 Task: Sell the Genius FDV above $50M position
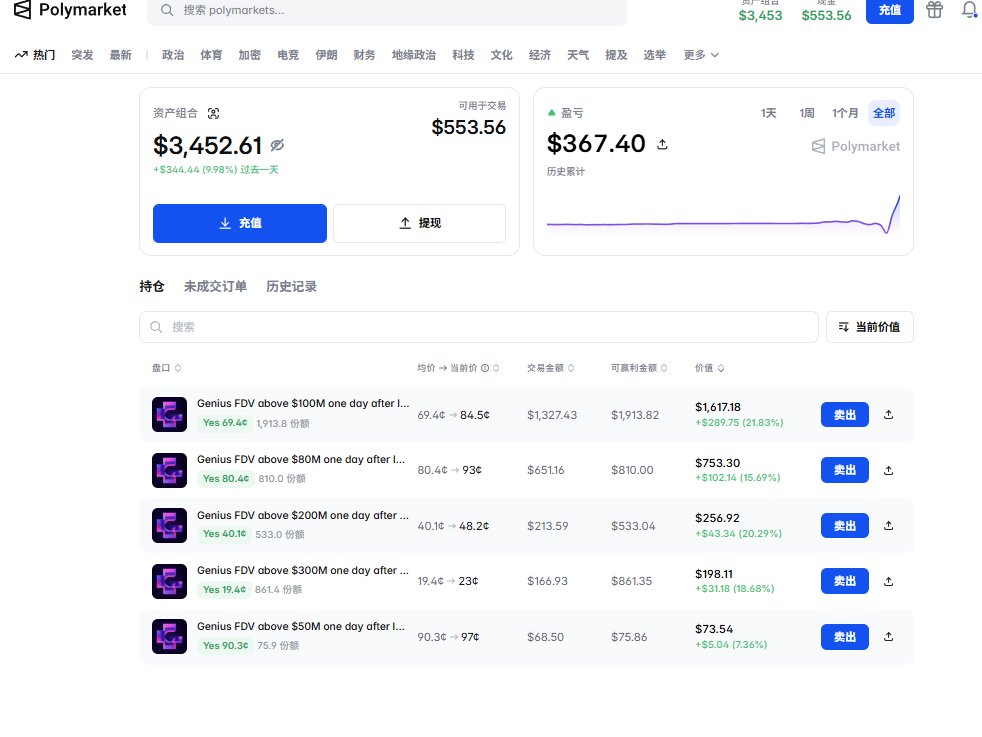(844, 636)
